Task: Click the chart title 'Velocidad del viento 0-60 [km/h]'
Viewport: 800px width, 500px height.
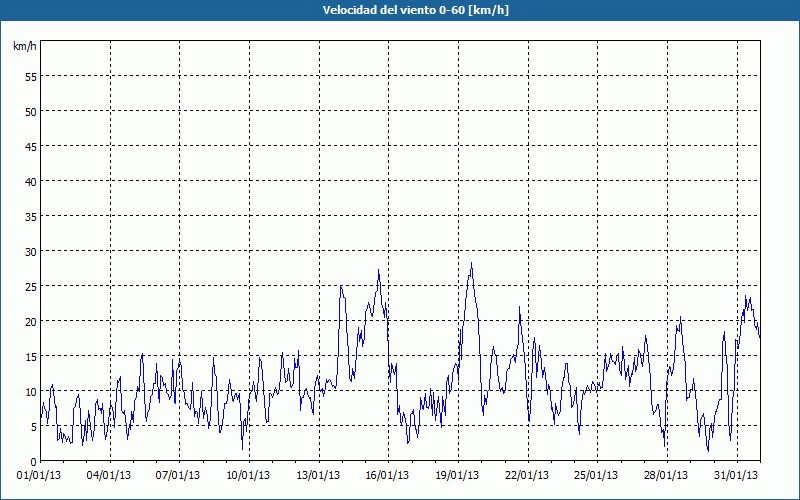Action: pos(416,10)
